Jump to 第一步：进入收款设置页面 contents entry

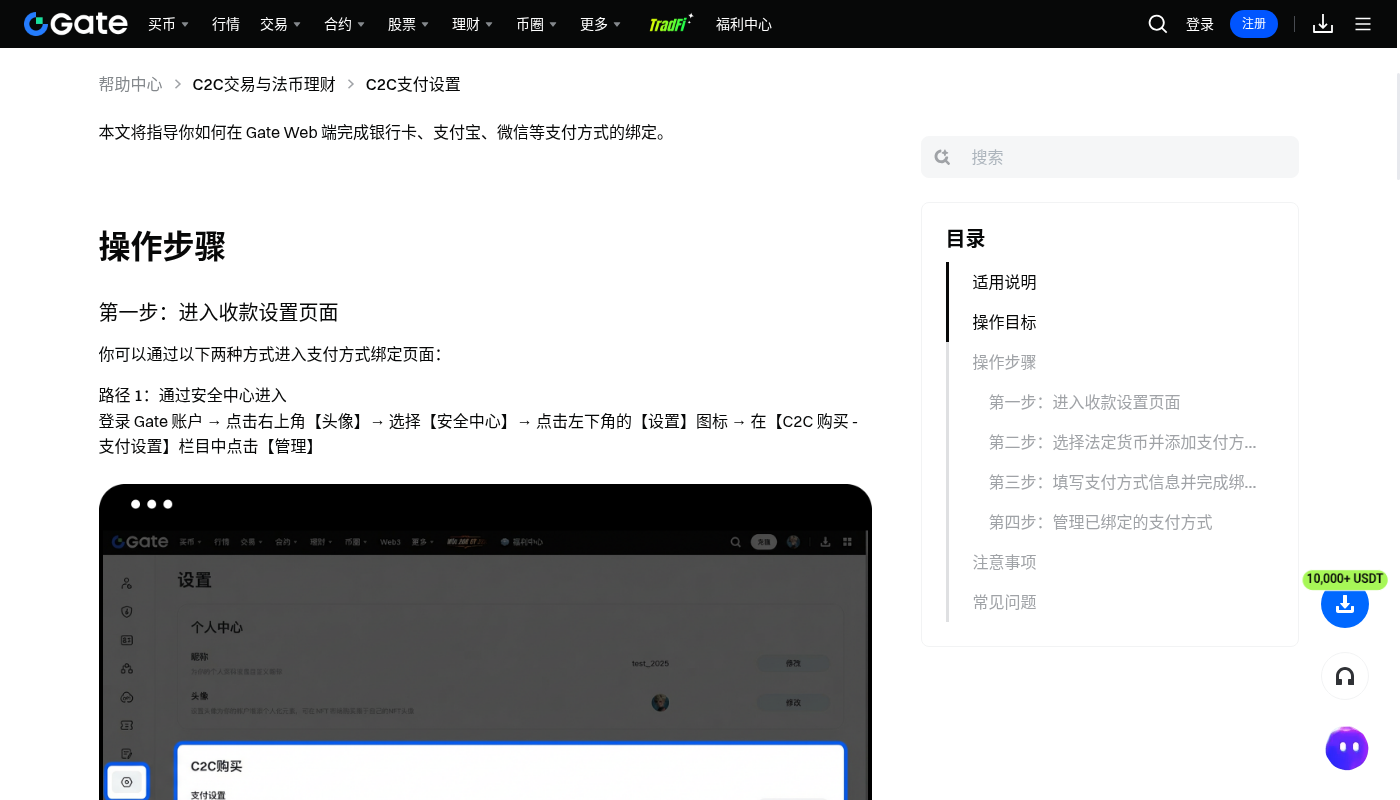click(1084, 402)
